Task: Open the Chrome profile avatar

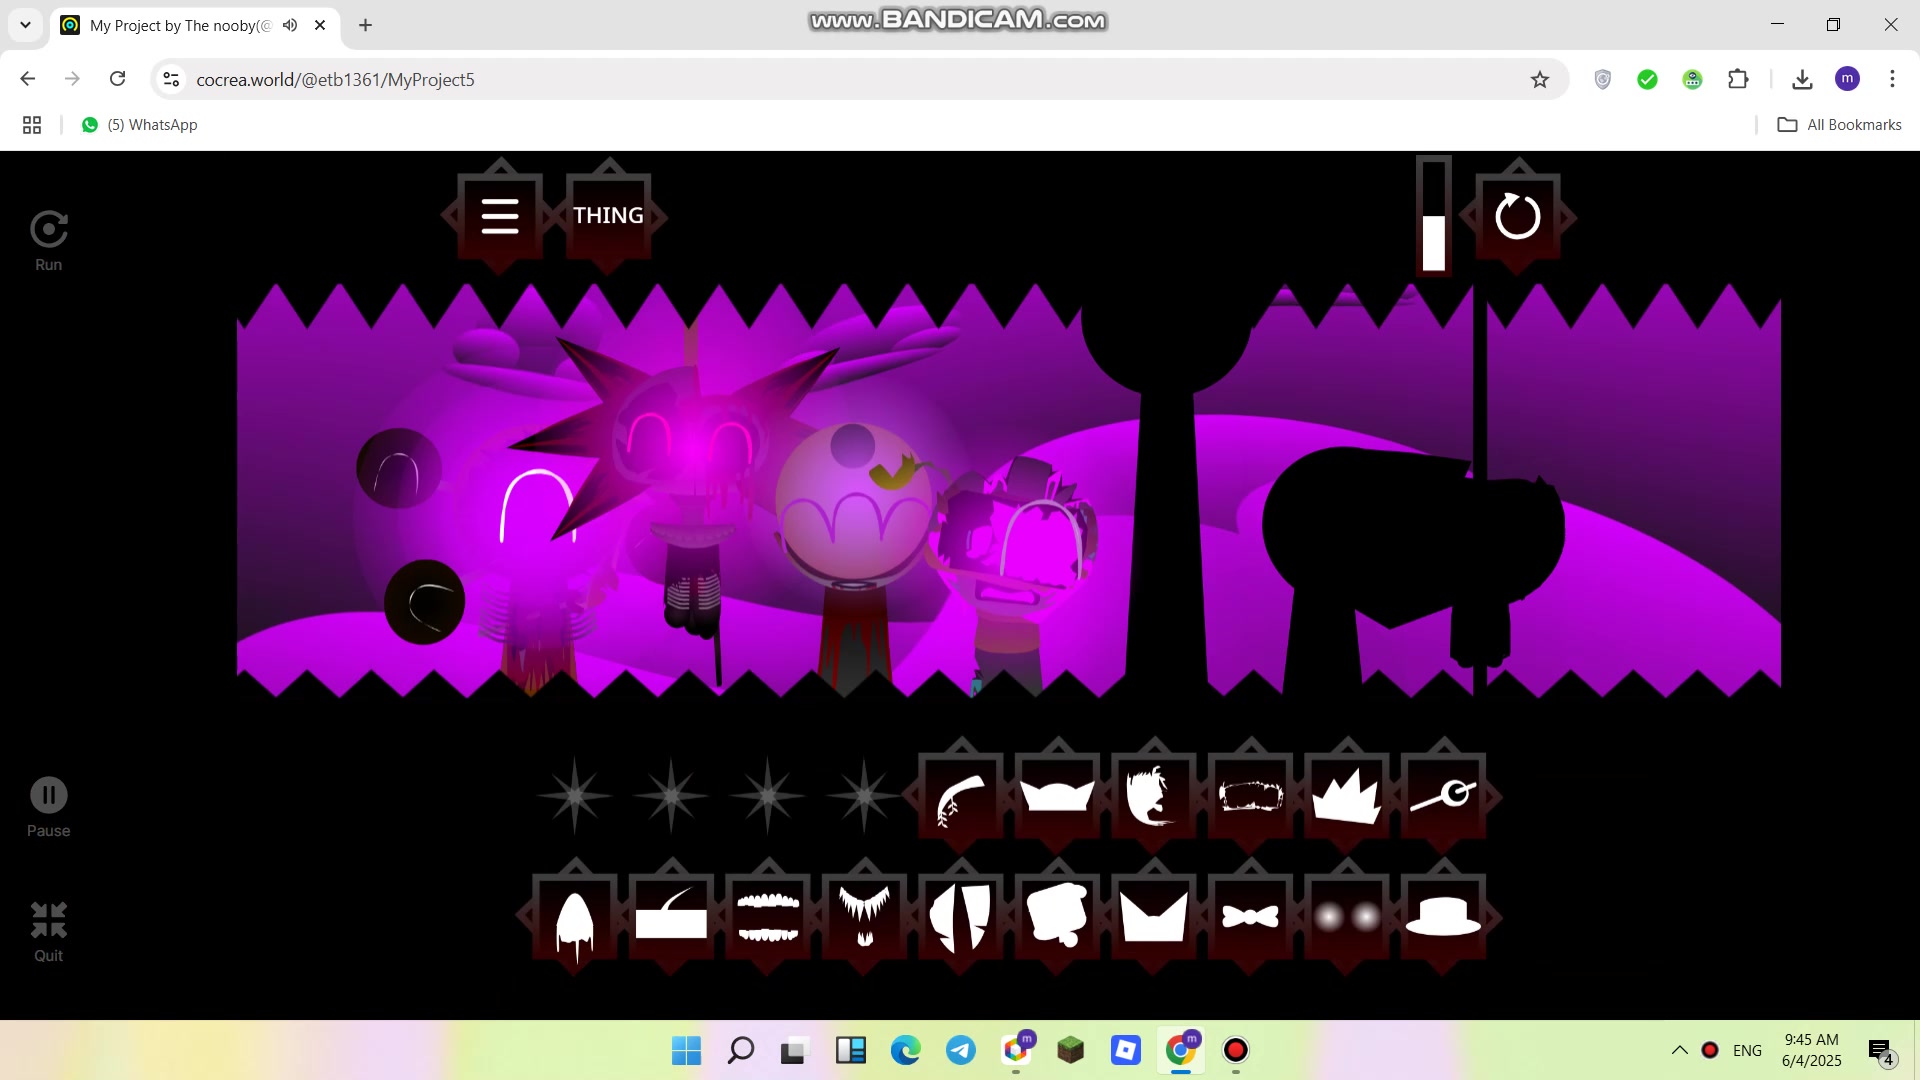Action: (x=1847, y=79)
